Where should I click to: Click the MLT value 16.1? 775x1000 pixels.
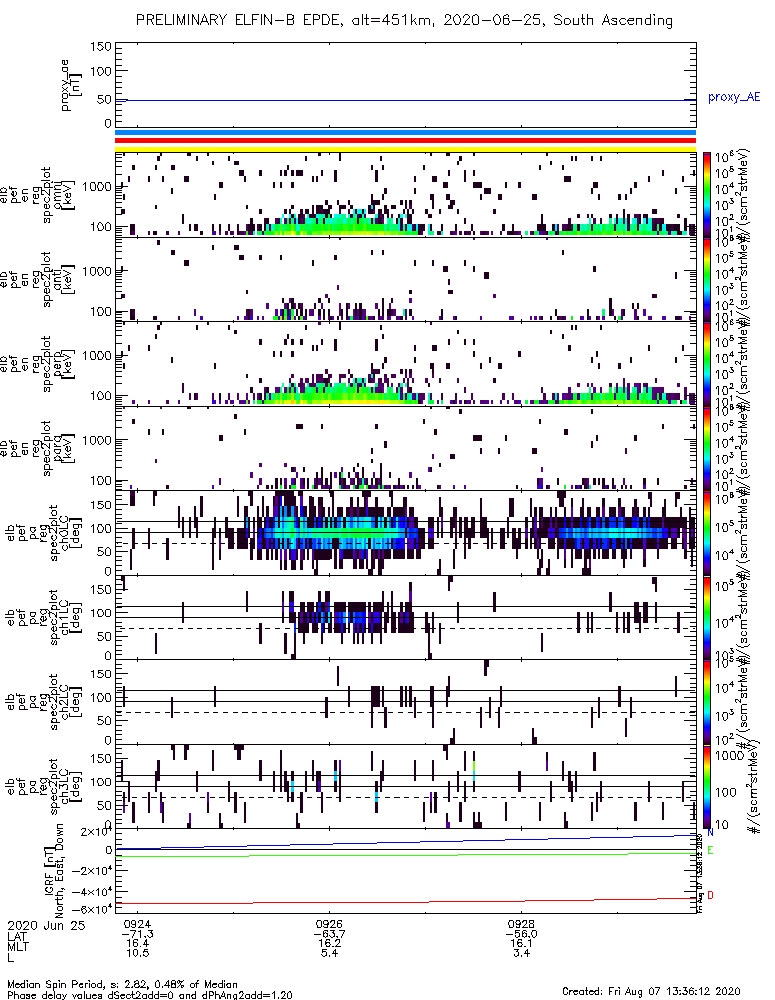coord(521,943)
